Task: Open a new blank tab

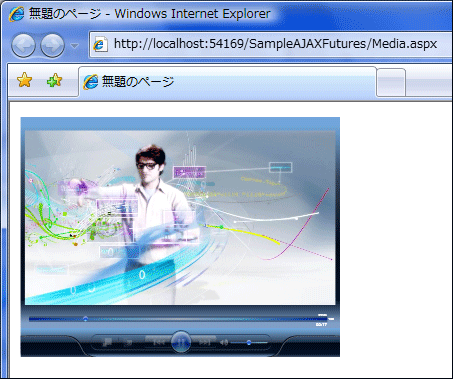Action: (x=391, y=83)
